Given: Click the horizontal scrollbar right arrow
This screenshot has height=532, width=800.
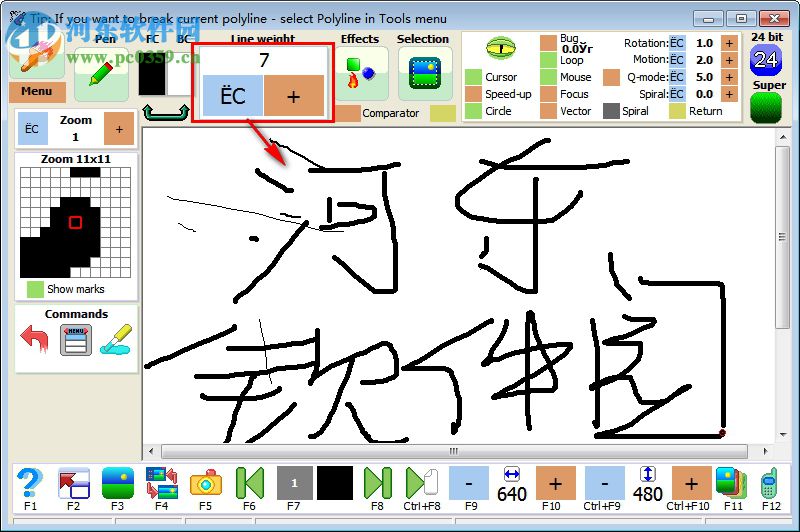Looking at the screenshot, I should coord(765,451).
